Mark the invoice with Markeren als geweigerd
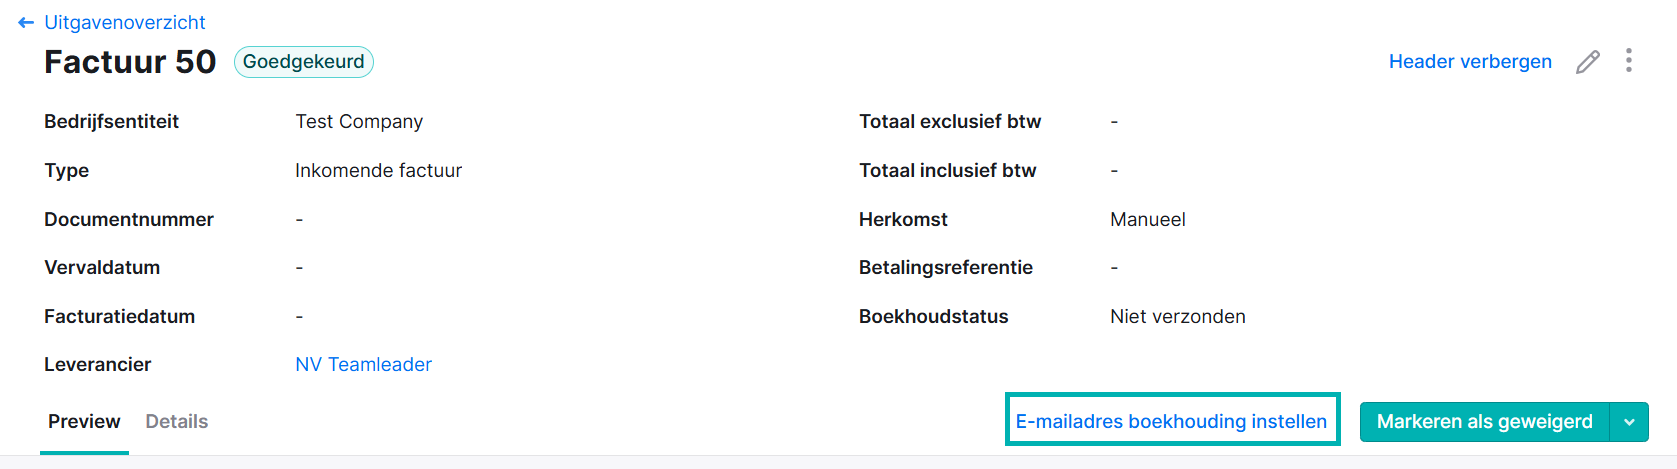 coord(1484,422)
